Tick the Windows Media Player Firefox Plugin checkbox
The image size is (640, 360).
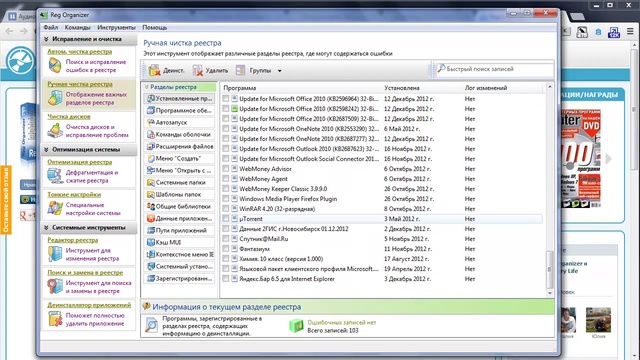(226, 198)
